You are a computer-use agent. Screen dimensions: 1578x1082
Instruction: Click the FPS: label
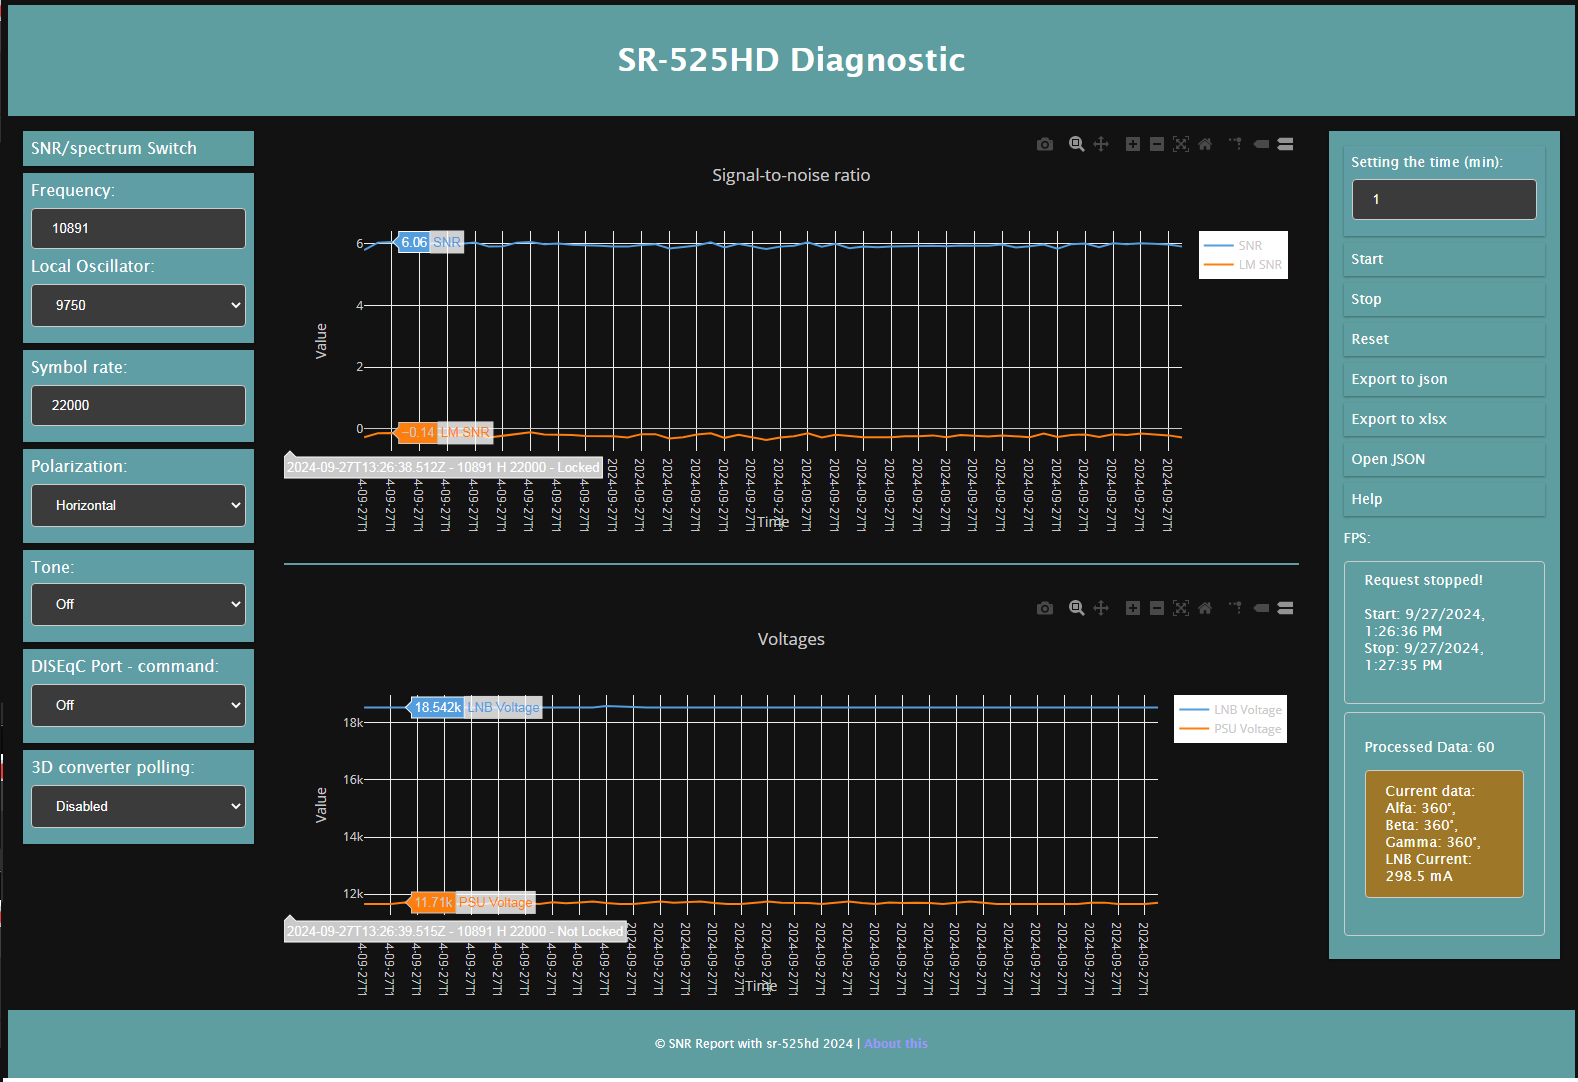click(1357, 538)
